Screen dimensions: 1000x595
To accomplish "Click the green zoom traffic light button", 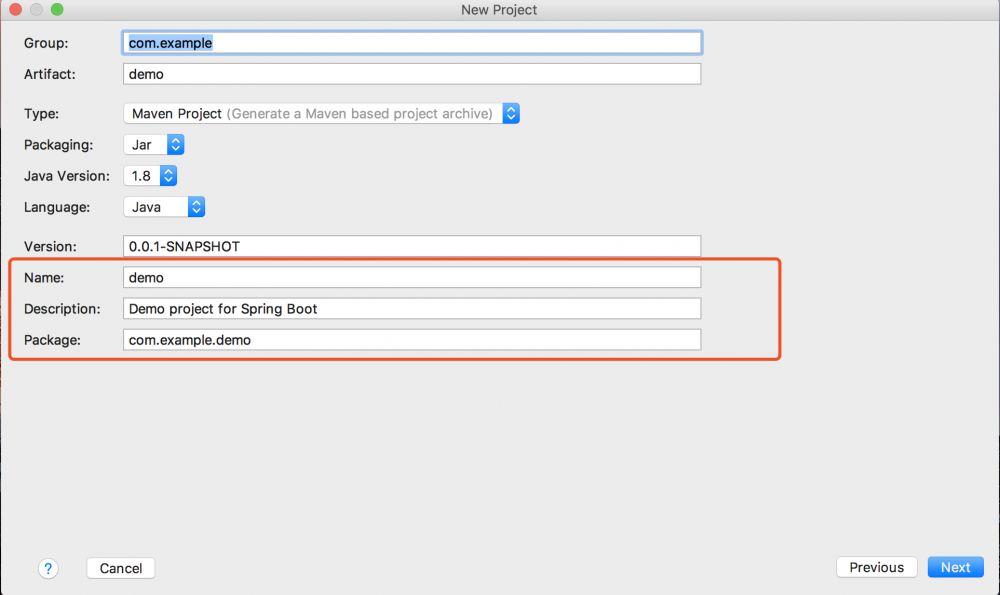I will pyautogui.click(x=56, y=9).
